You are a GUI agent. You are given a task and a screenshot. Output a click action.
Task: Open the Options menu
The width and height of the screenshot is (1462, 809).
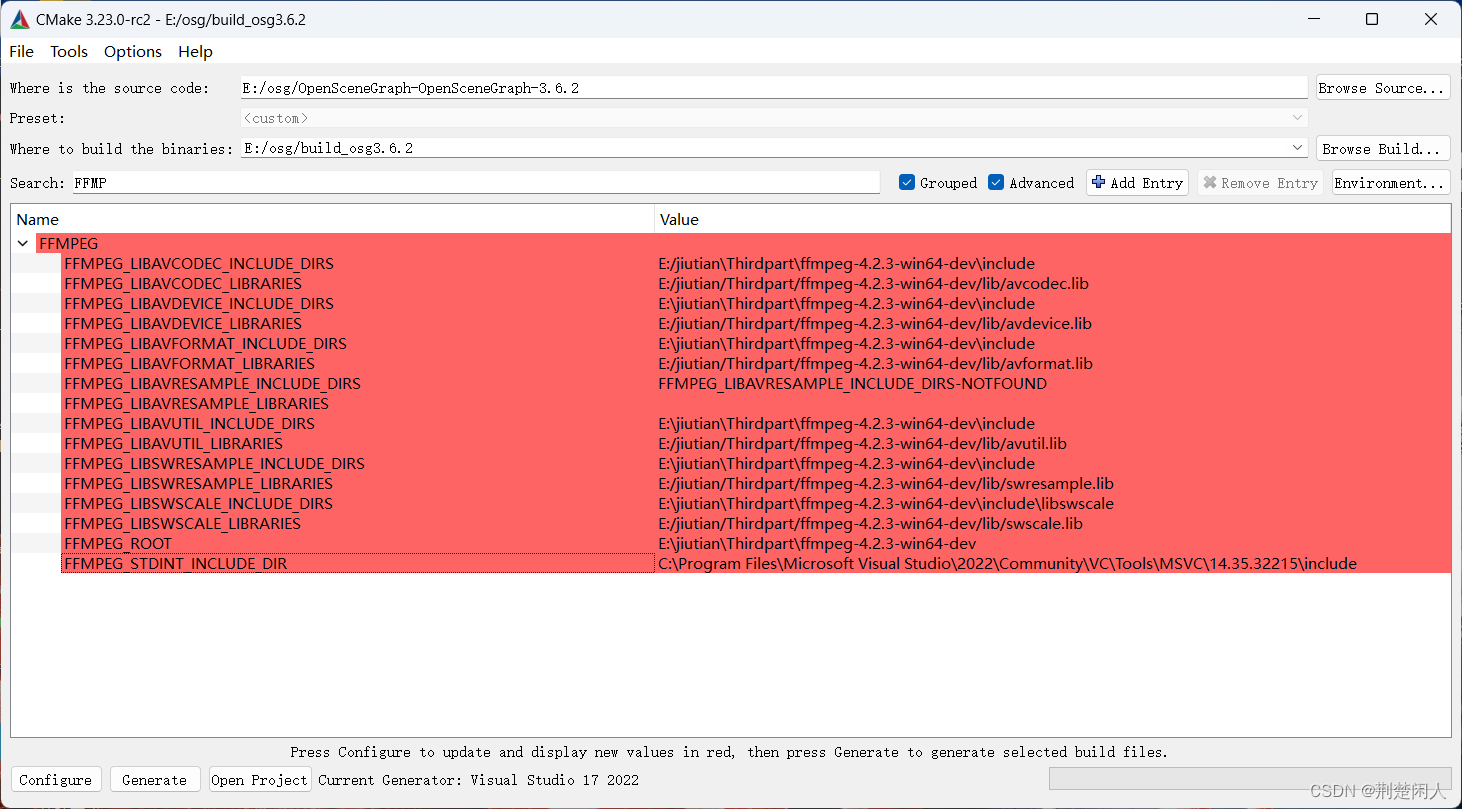click(x=132, y=51)
